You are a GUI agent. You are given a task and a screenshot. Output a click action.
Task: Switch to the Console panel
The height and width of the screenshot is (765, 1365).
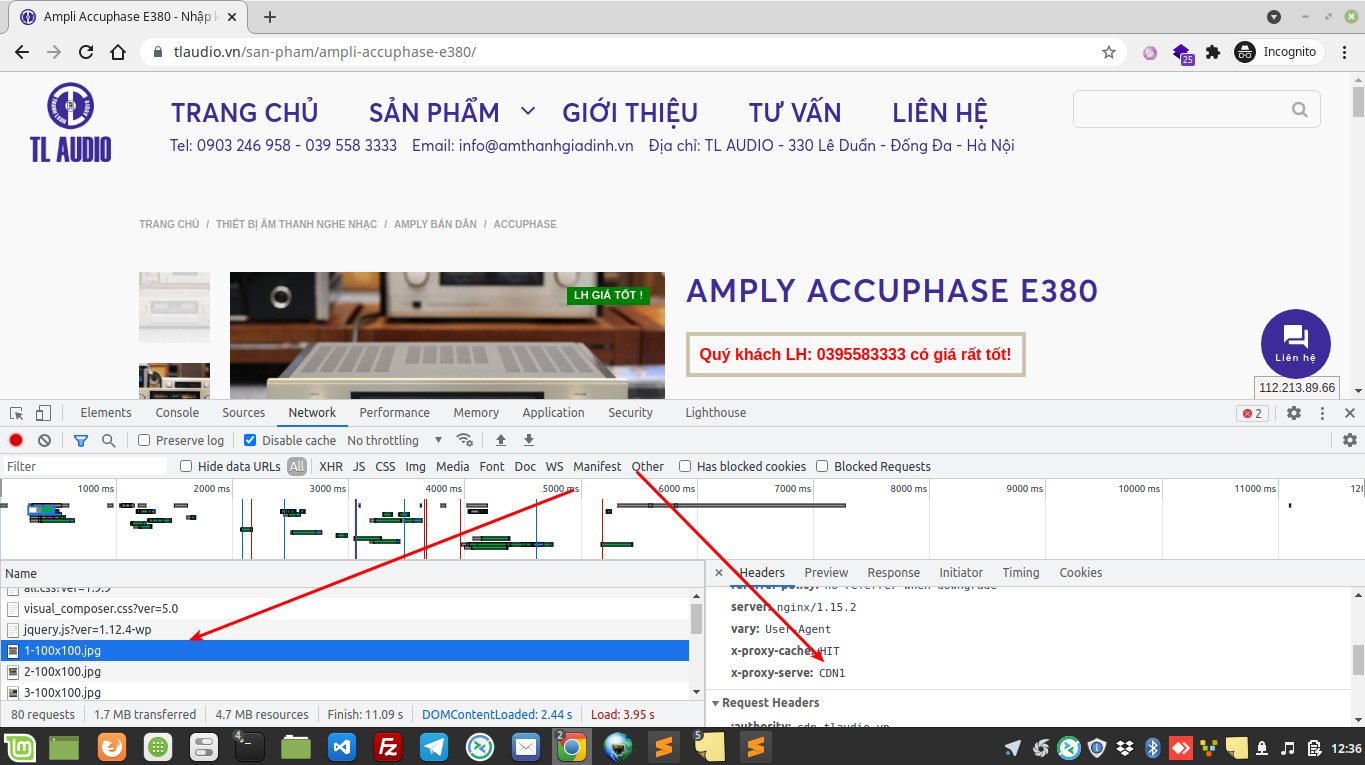tap(177, 413)
